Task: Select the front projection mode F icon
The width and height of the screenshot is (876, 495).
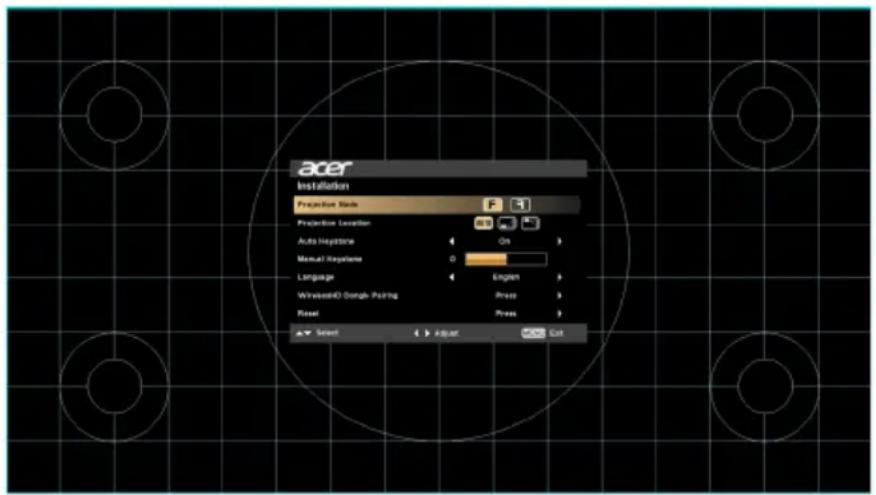Action: coord(492,204)
